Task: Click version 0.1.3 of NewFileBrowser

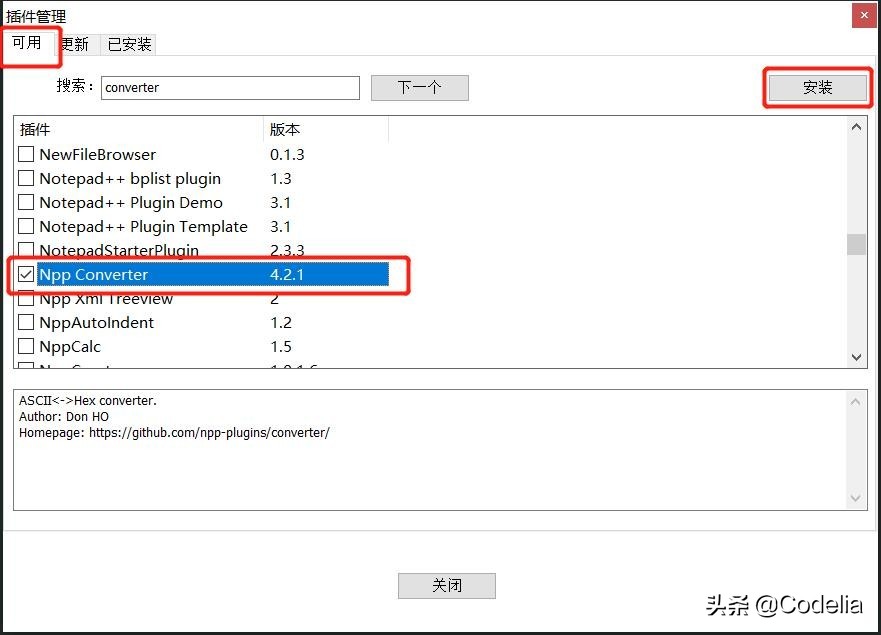Action: pyautogui.click(x=287, y=155)
